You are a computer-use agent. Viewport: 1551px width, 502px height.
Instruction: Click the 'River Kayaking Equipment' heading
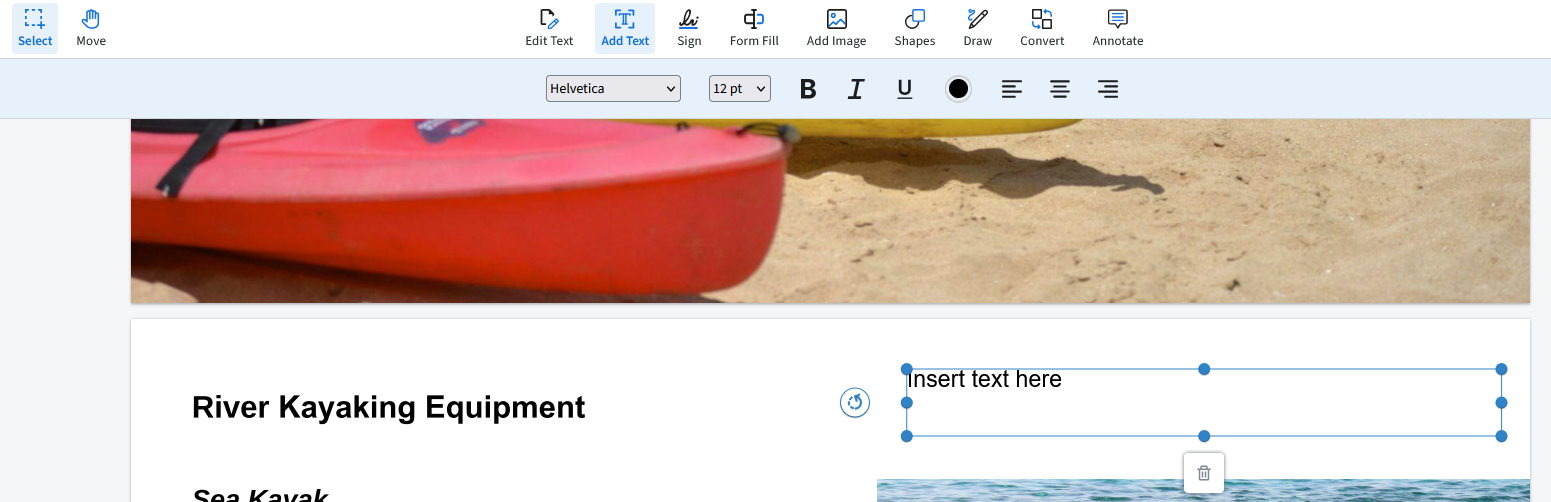point(389,408)
